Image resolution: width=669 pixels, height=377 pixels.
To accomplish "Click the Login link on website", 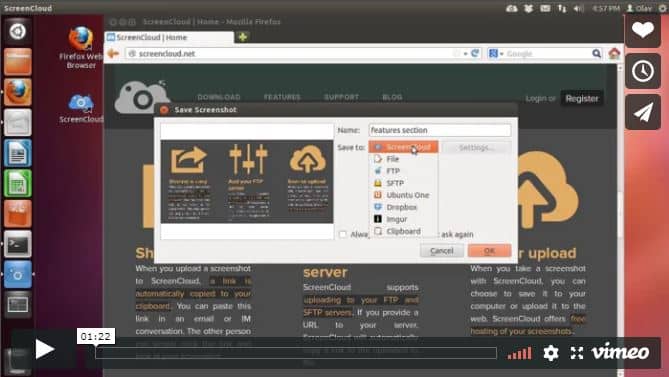I will click(535, 99).
